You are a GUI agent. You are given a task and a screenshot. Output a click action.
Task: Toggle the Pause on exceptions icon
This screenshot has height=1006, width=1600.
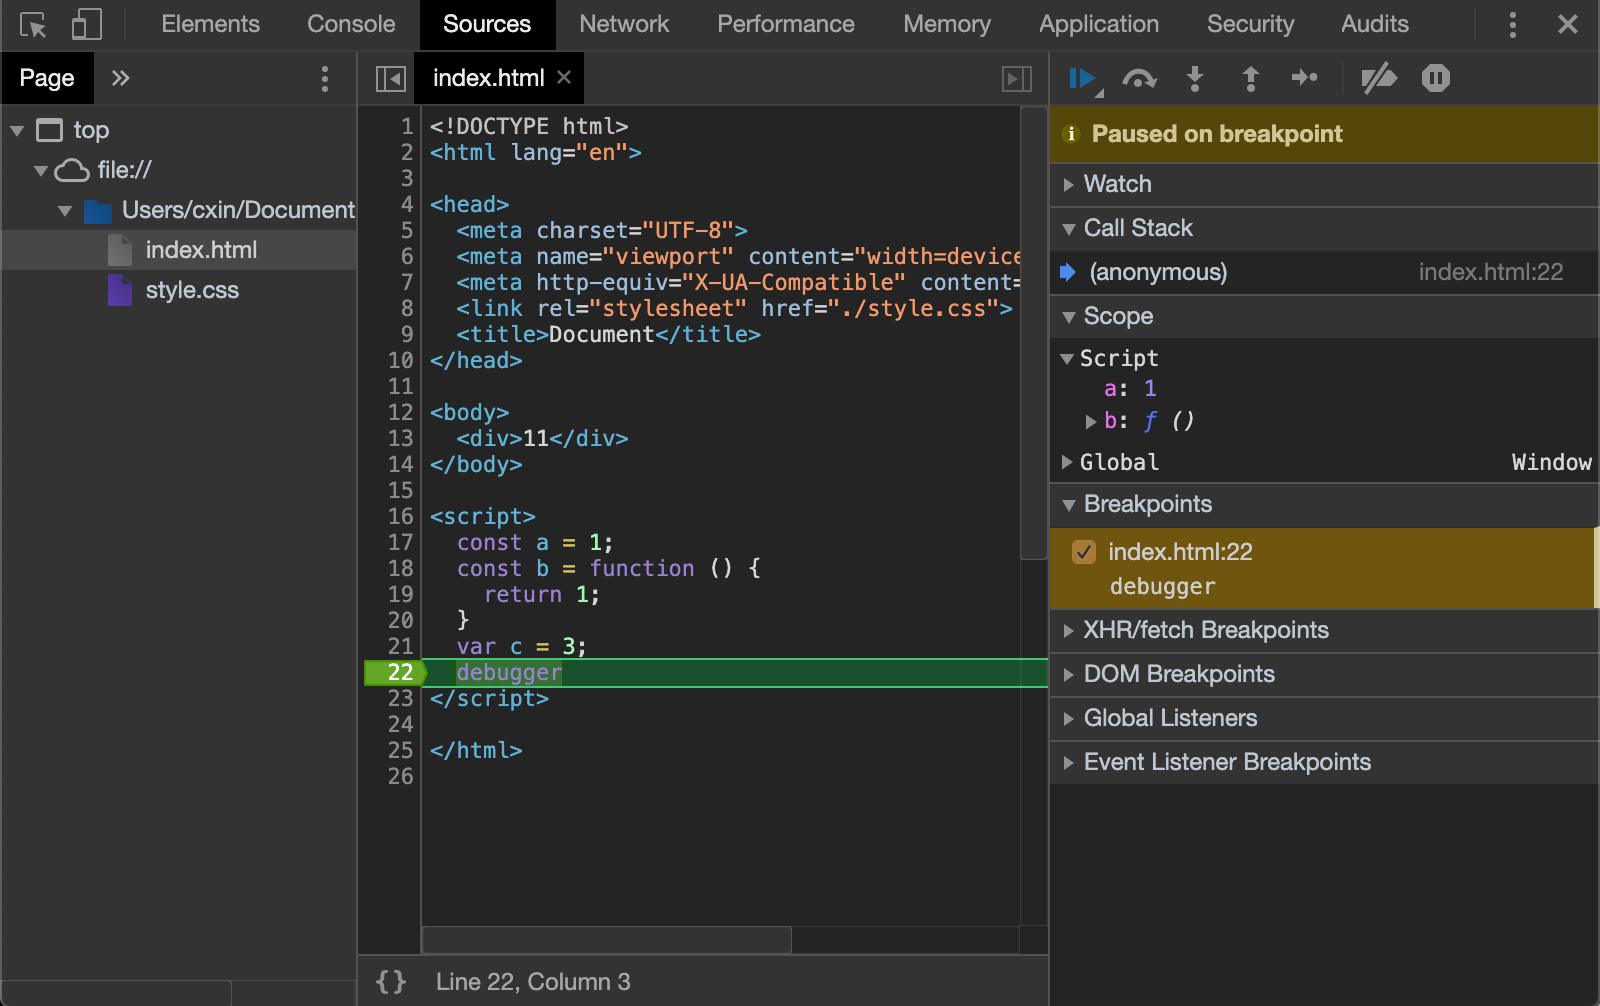(x=1435, y=78)
